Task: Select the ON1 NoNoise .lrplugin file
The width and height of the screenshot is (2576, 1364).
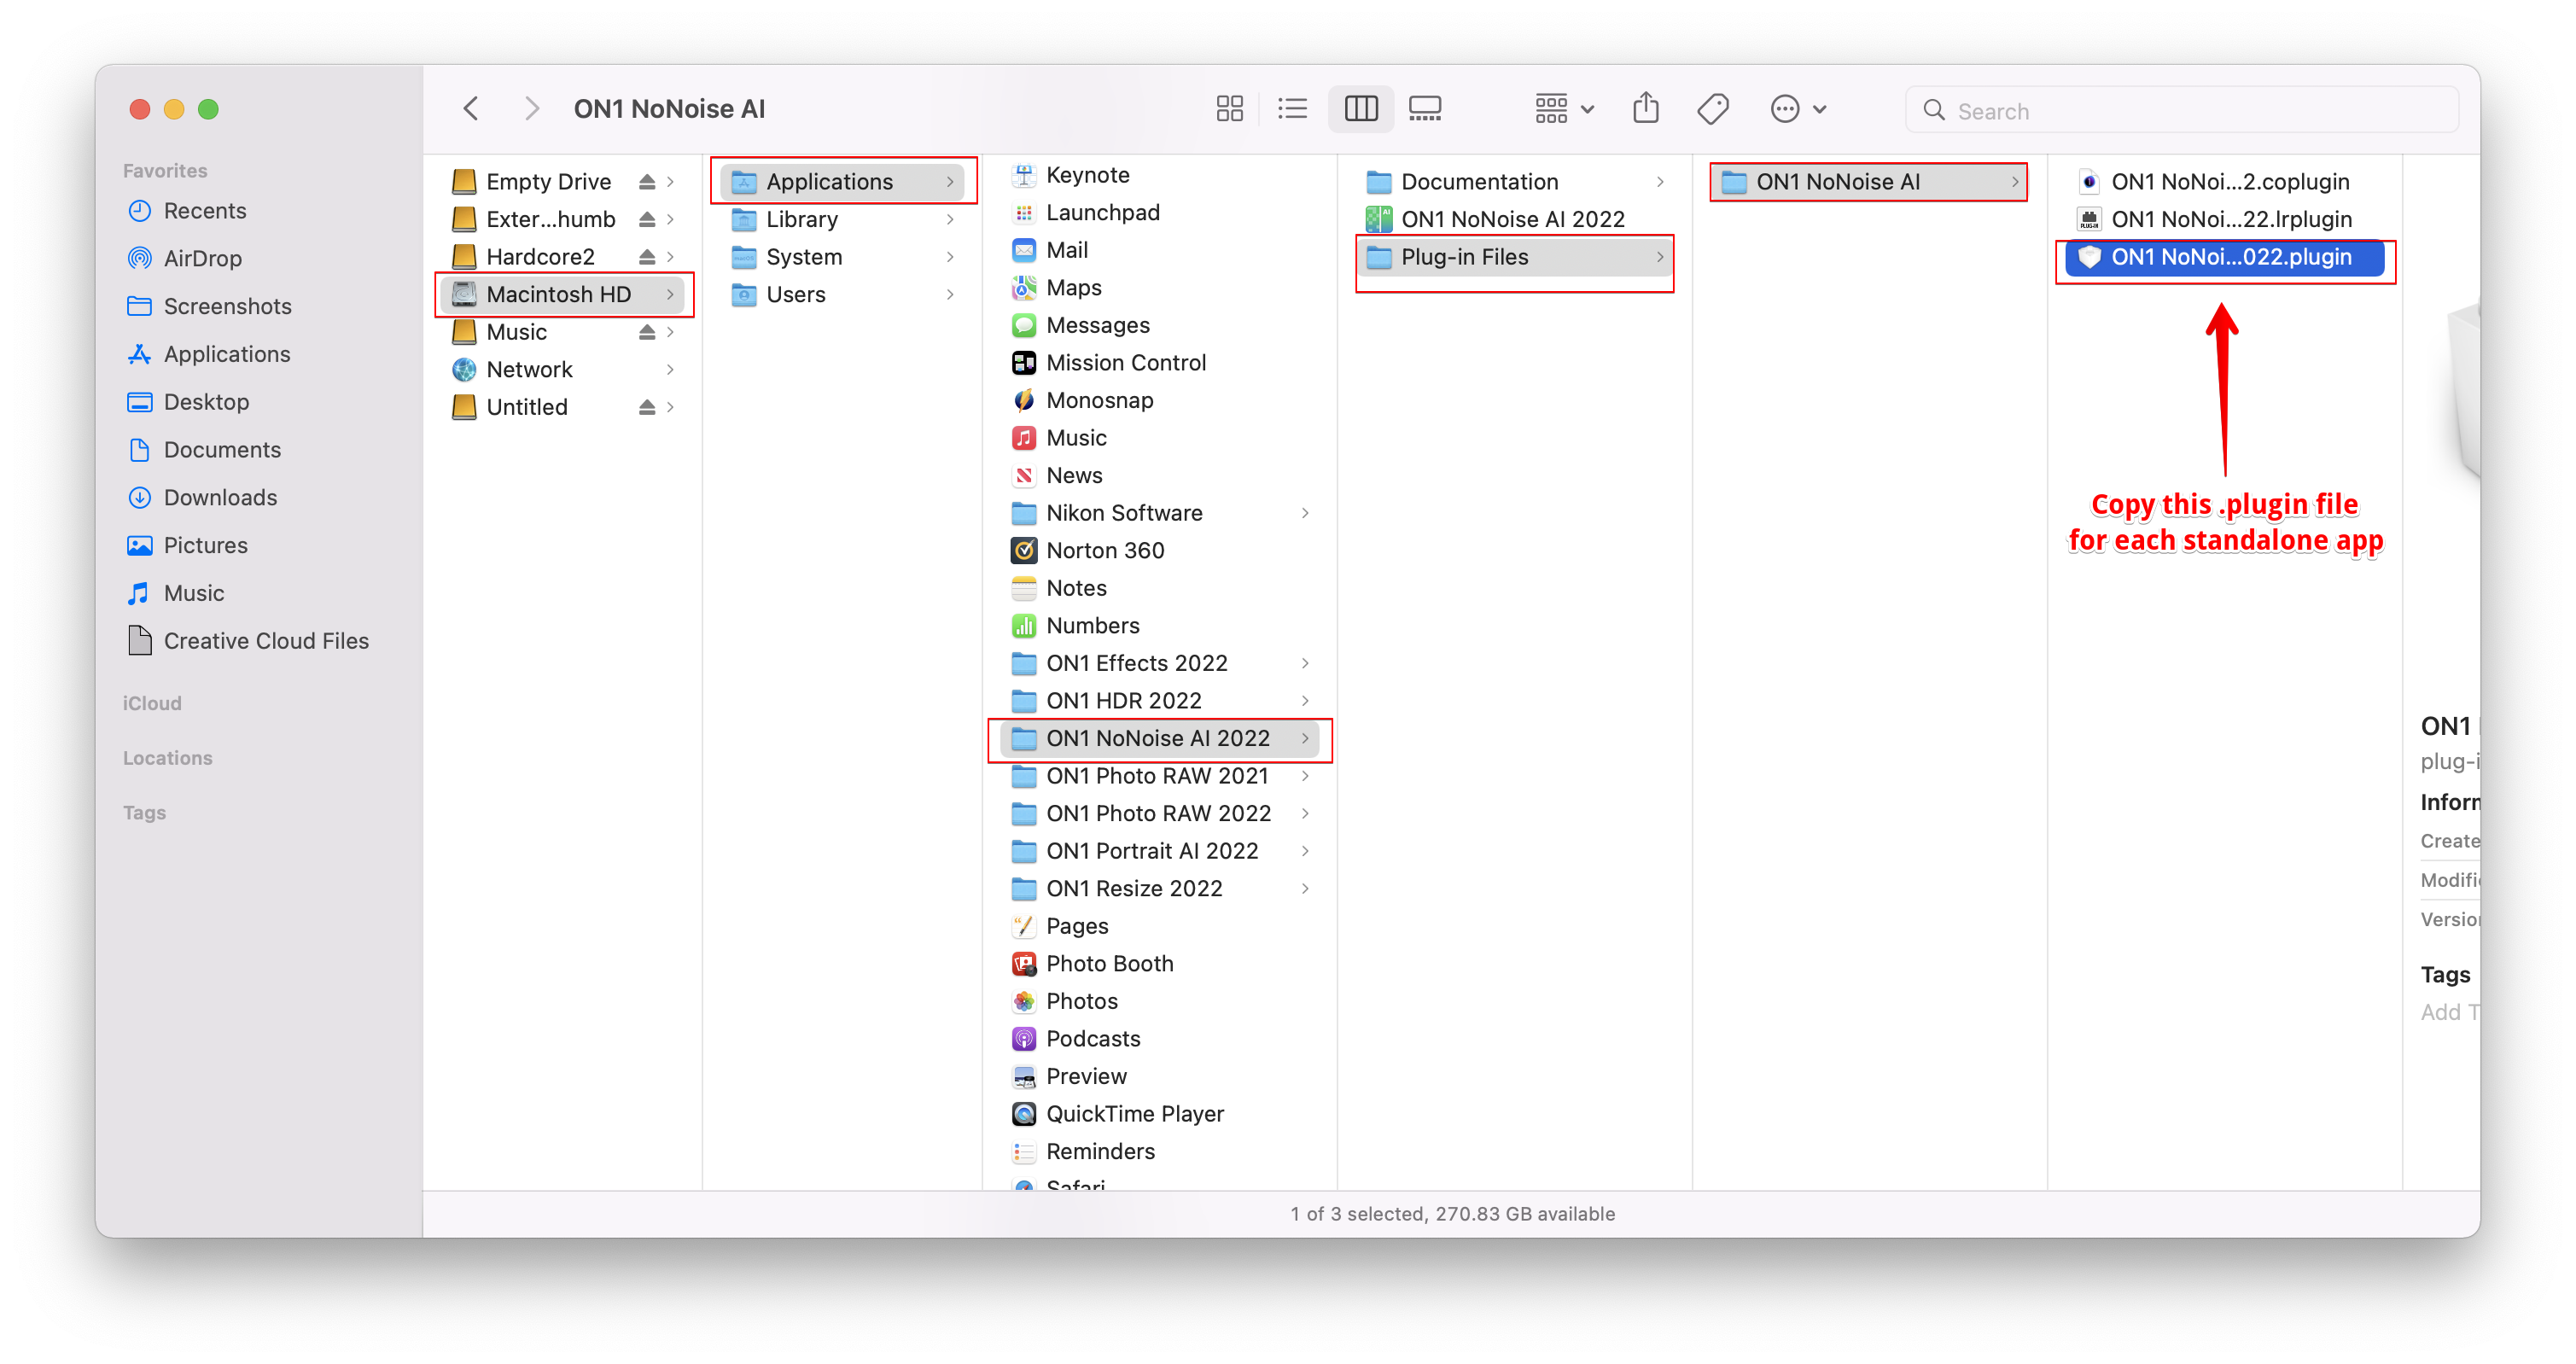Action: (2230, 220)
